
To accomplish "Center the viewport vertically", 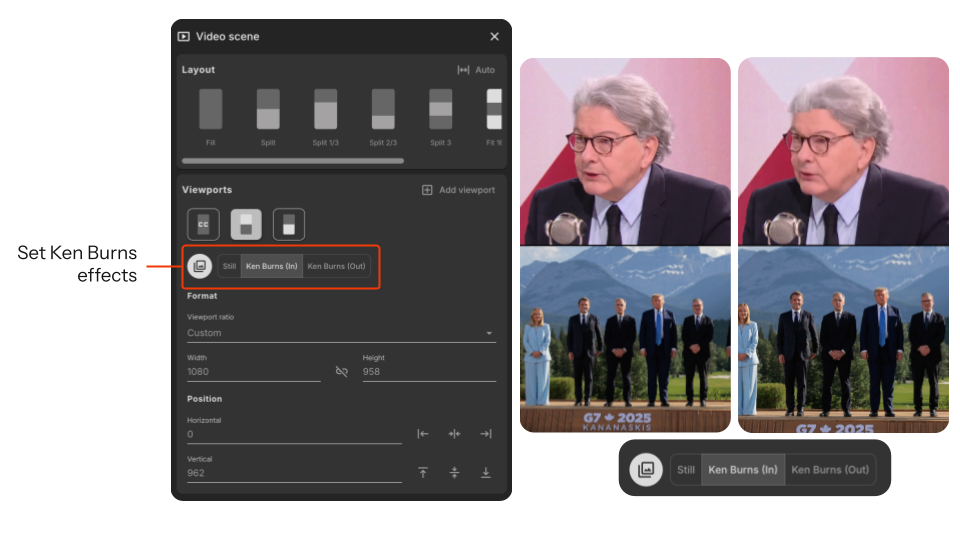I will (454, 473).
